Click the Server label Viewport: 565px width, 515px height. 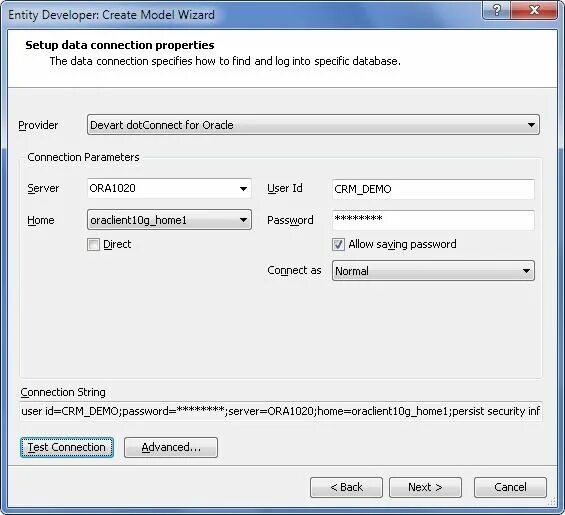click(x=43, y=188)
